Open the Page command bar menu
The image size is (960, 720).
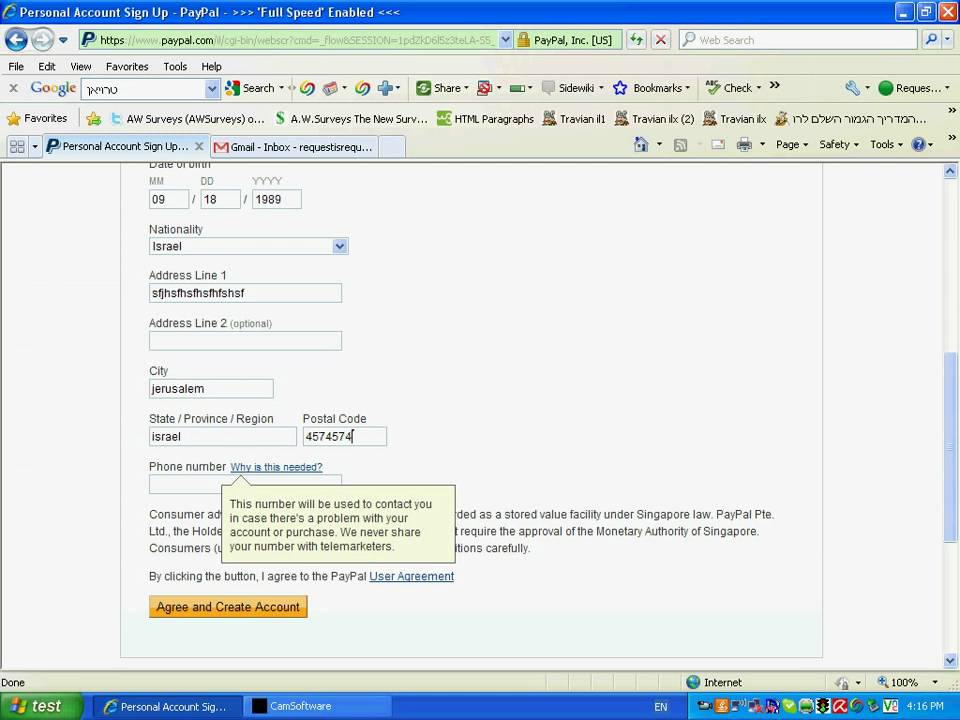(x=792, y=144)
